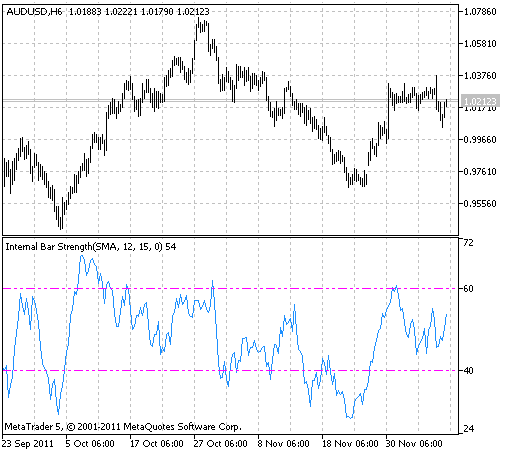Click the 23 Sep 2011 date label

(28, 444)
